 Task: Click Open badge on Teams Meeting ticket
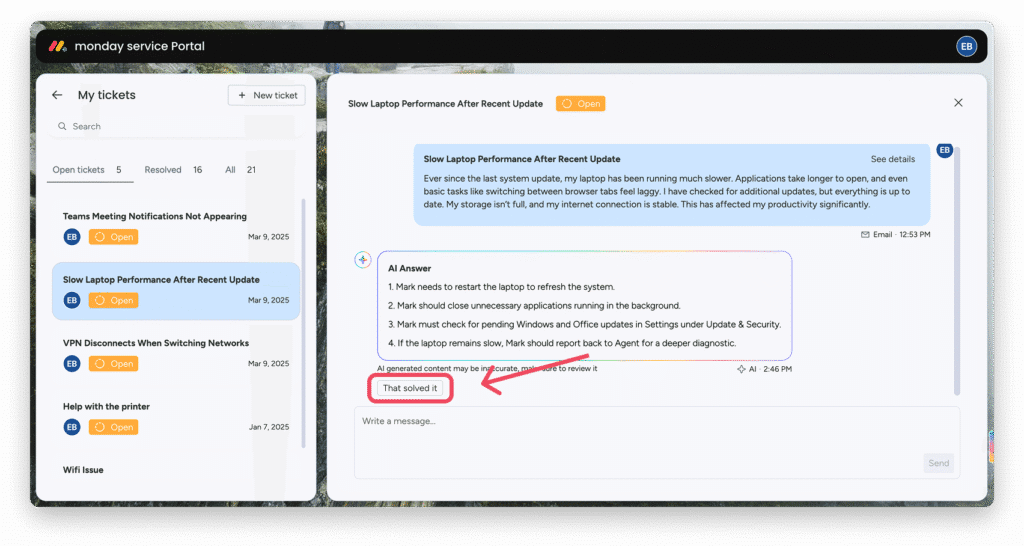click(114, 237)
